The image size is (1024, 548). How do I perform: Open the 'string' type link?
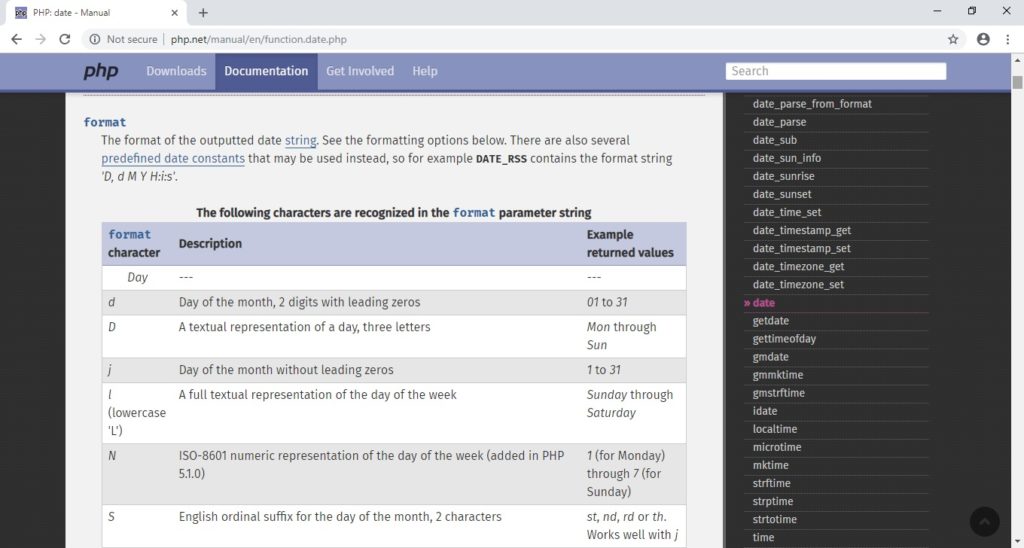[x=300, y=140]
